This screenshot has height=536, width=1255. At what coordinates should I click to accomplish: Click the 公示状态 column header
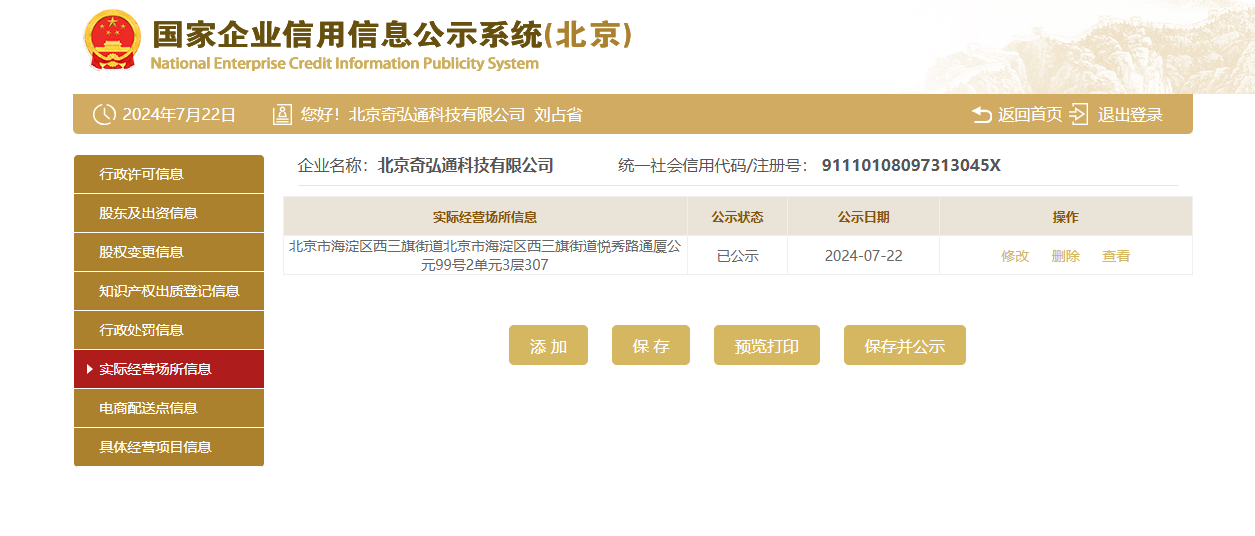[738, 217]
